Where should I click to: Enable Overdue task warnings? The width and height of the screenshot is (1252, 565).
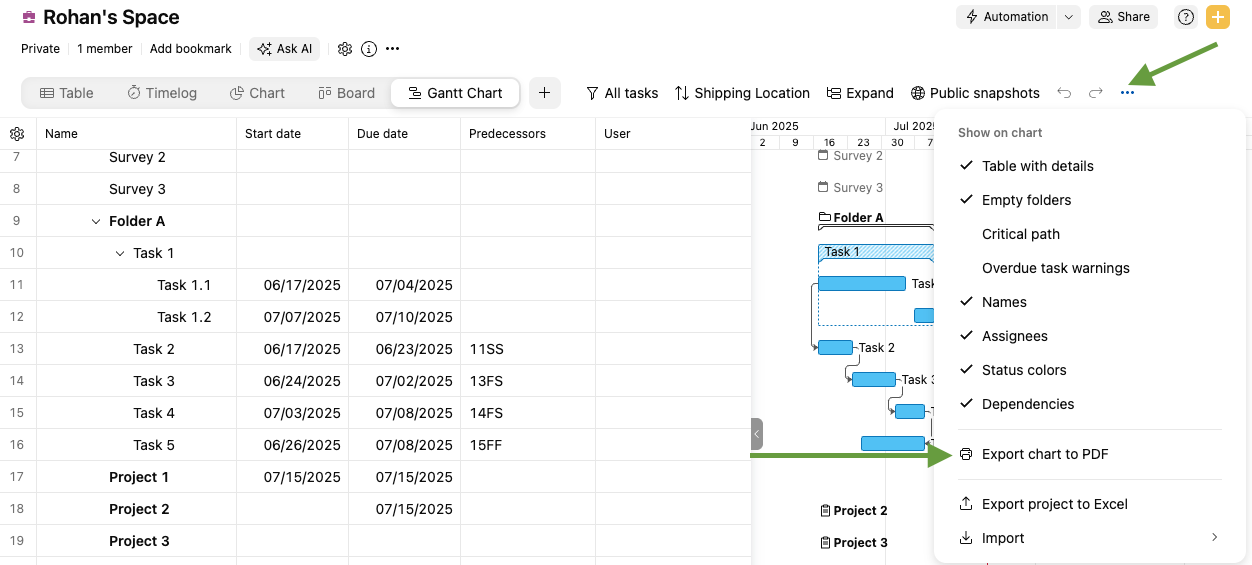1055,268
